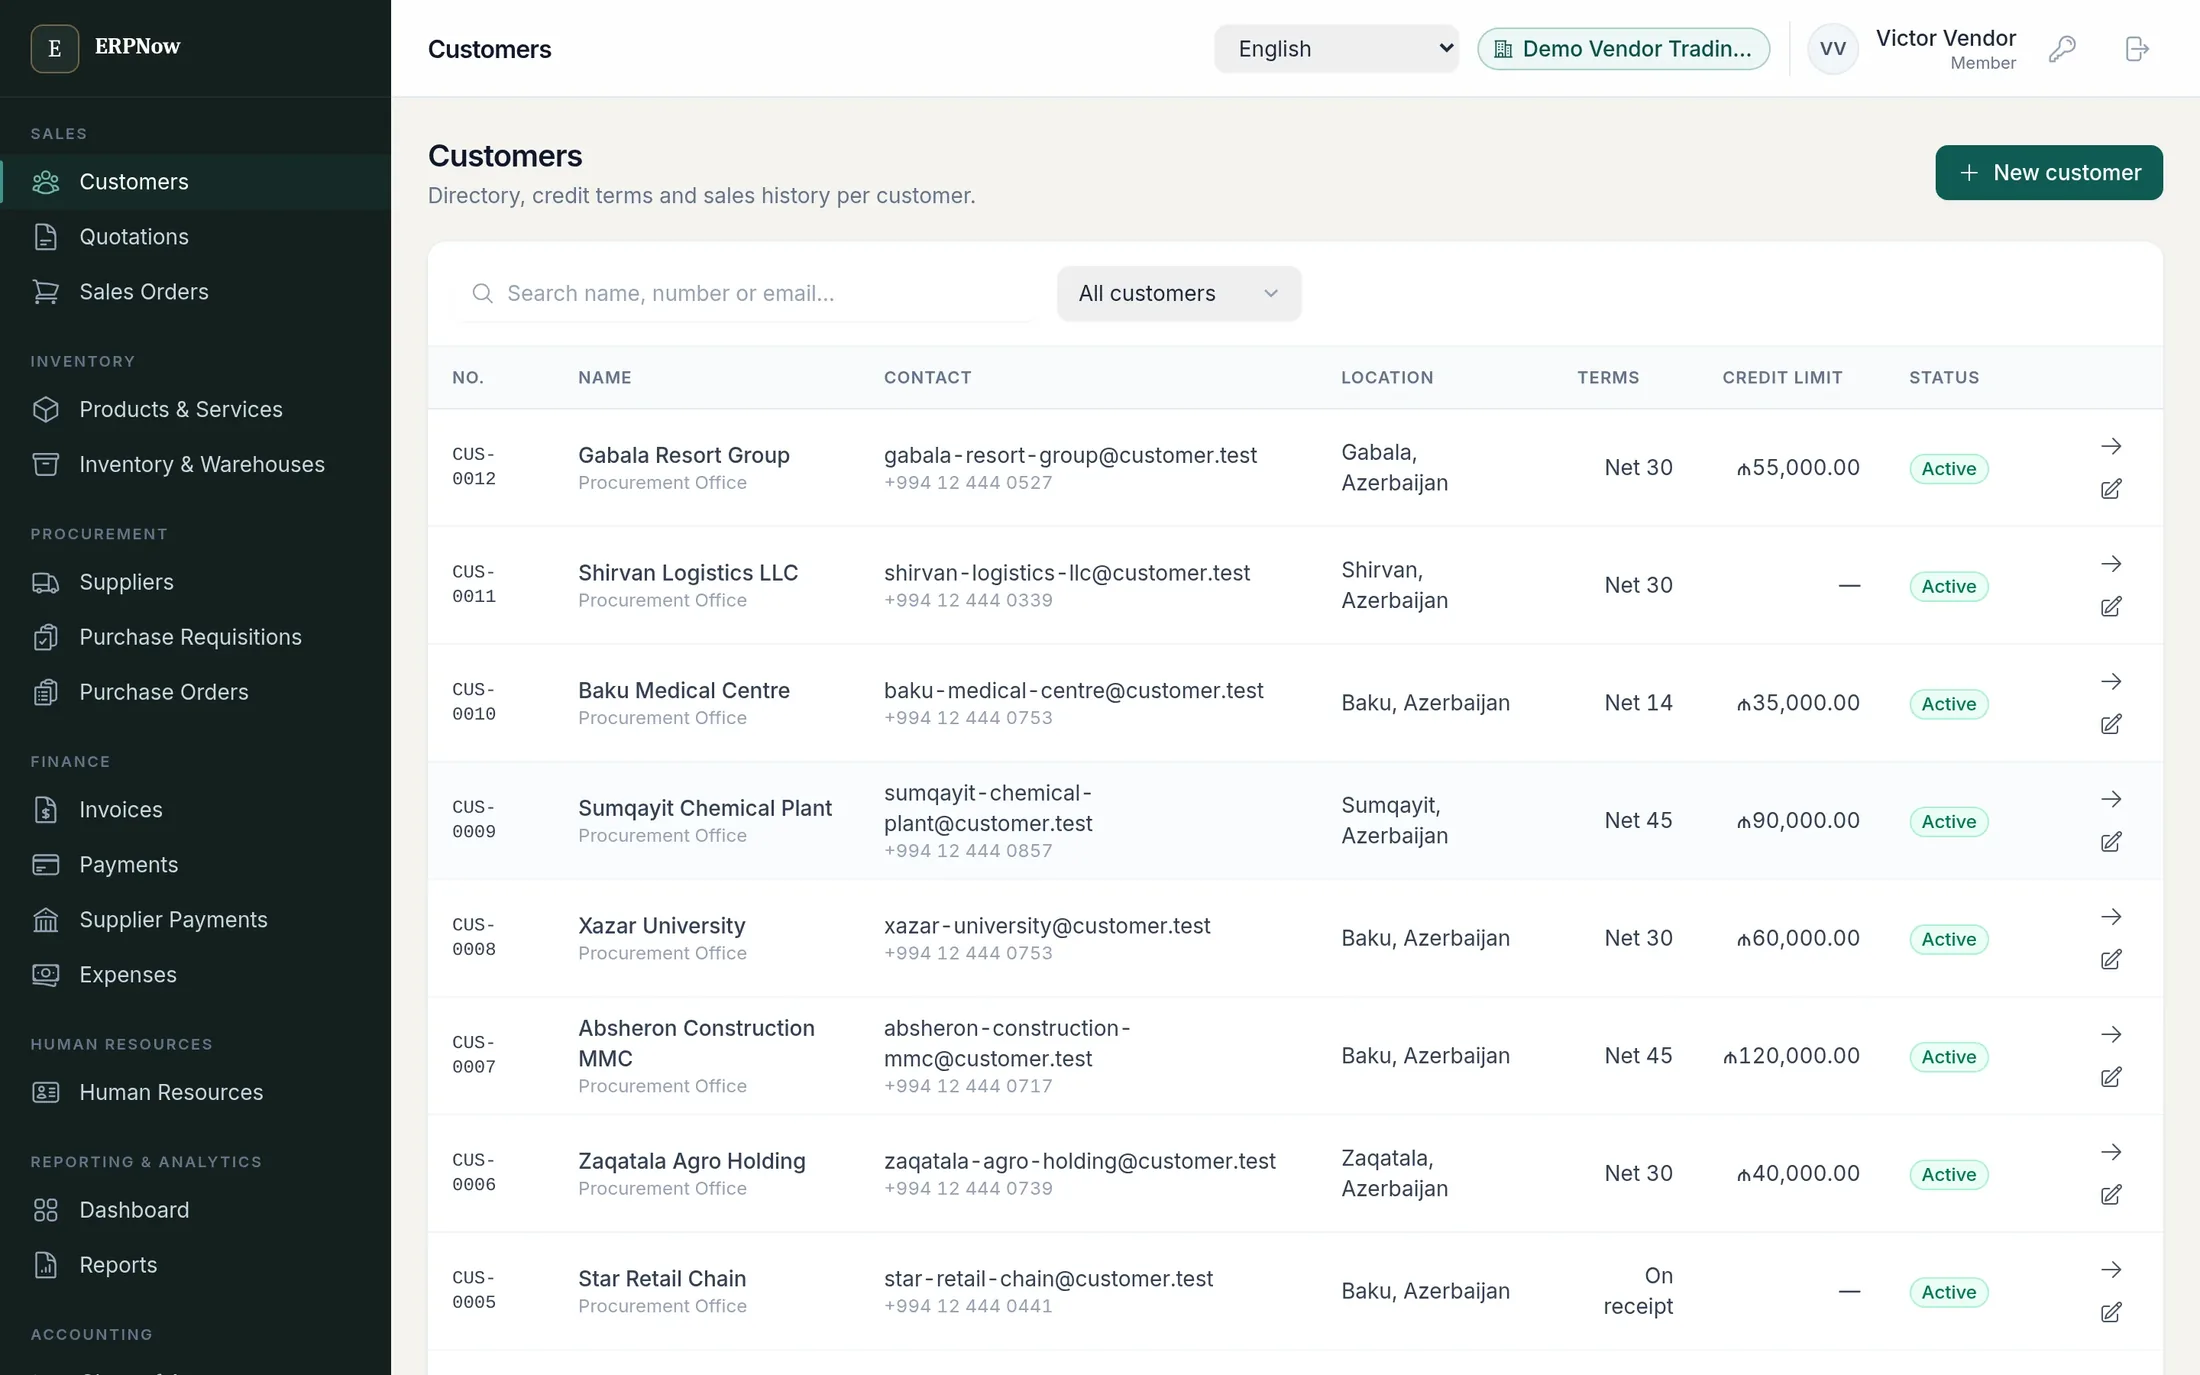The image size is (2200, 1375).
Task: Edit Star Retail Chain pencil icon
Action: pyautogui.click(x=2111, y=1313)
